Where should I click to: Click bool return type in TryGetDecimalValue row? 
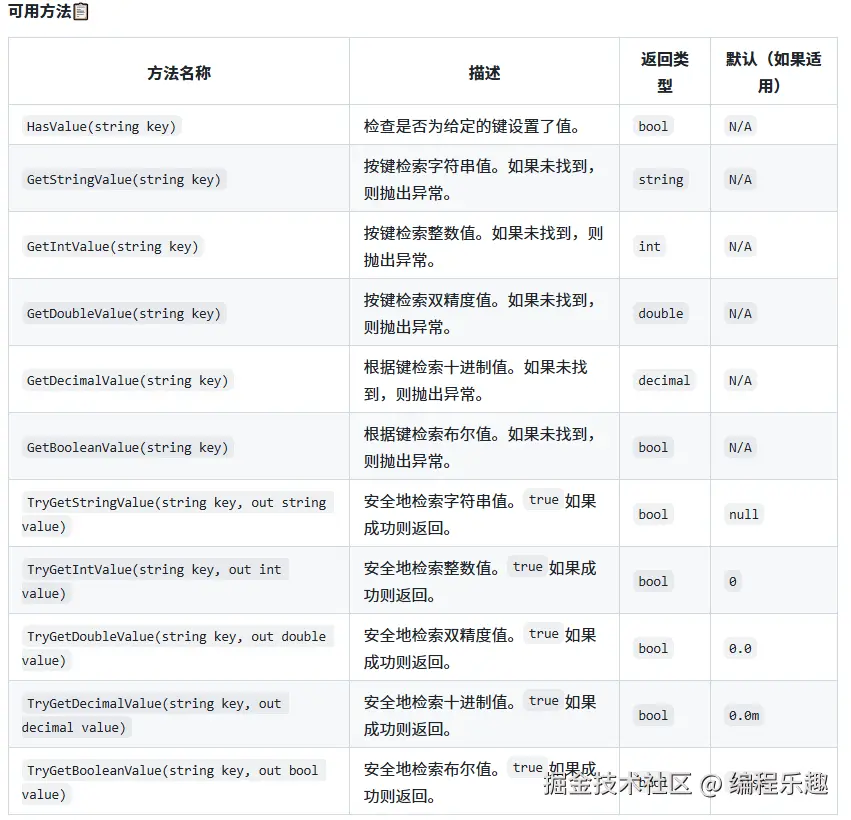pos(653,716)
